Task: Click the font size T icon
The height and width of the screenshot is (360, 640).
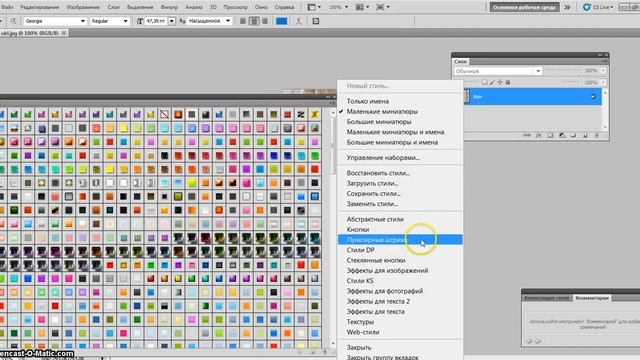Action: tap(140, 21)
